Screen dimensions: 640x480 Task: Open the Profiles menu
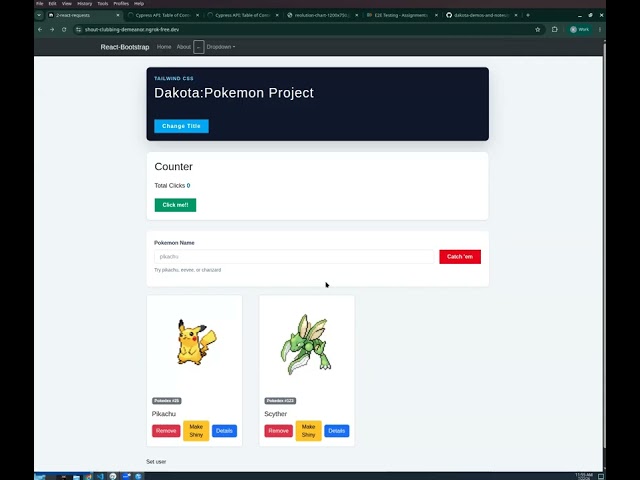click(121, 3)
